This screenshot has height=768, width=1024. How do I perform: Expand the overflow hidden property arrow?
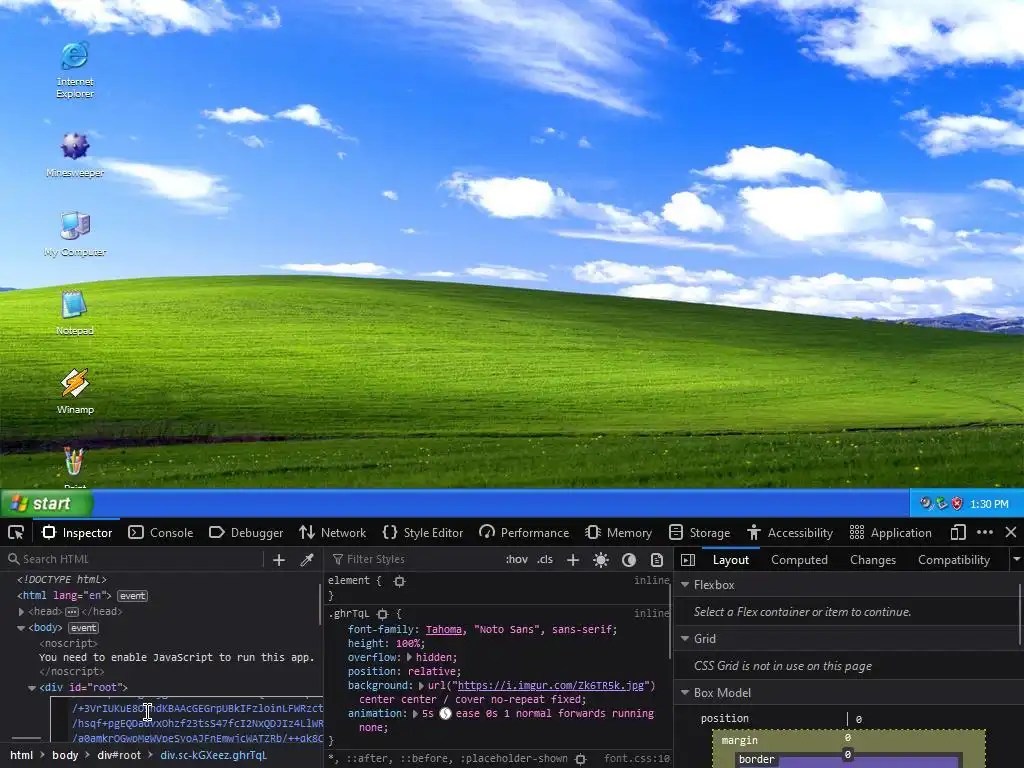pos(409,658)
